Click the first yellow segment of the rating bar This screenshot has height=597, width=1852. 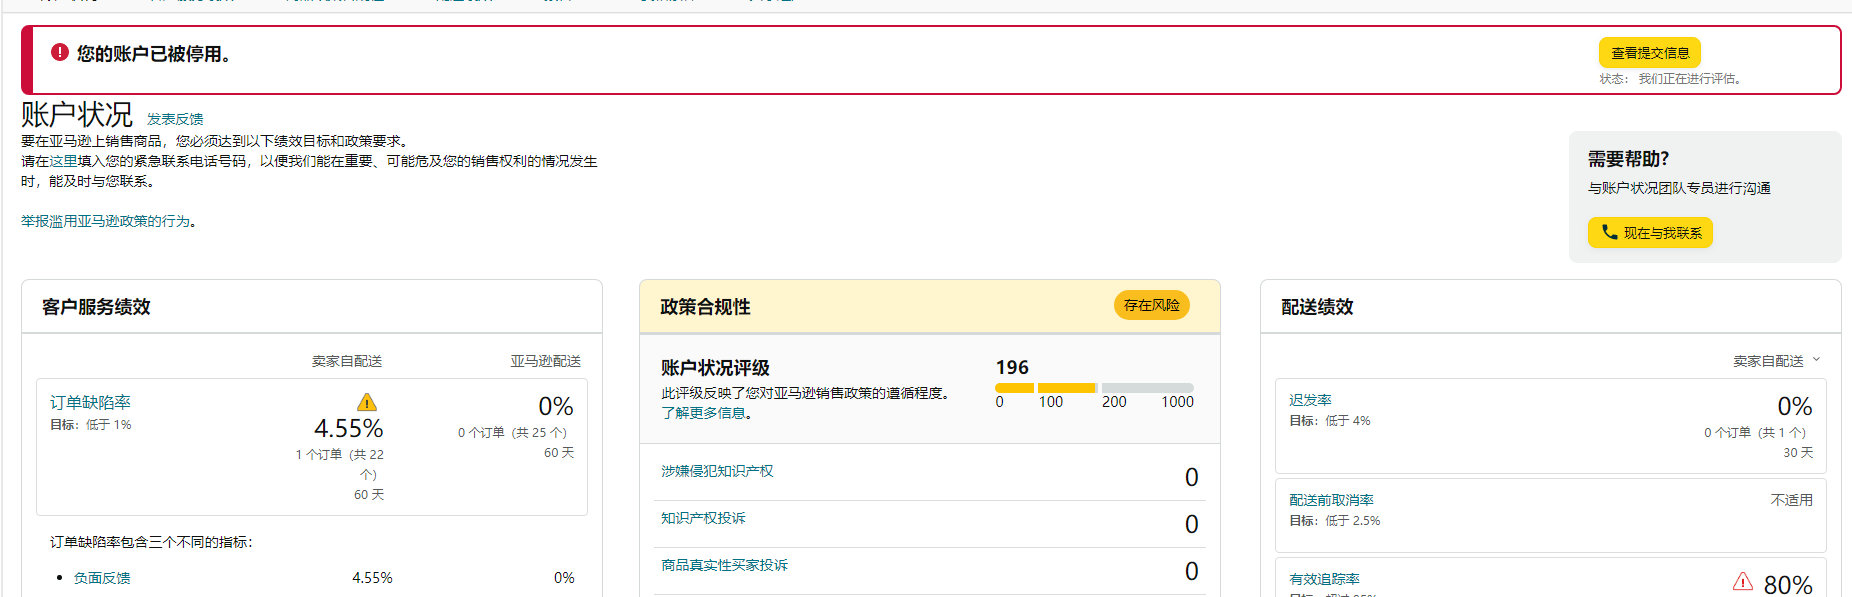[1014, 388]
